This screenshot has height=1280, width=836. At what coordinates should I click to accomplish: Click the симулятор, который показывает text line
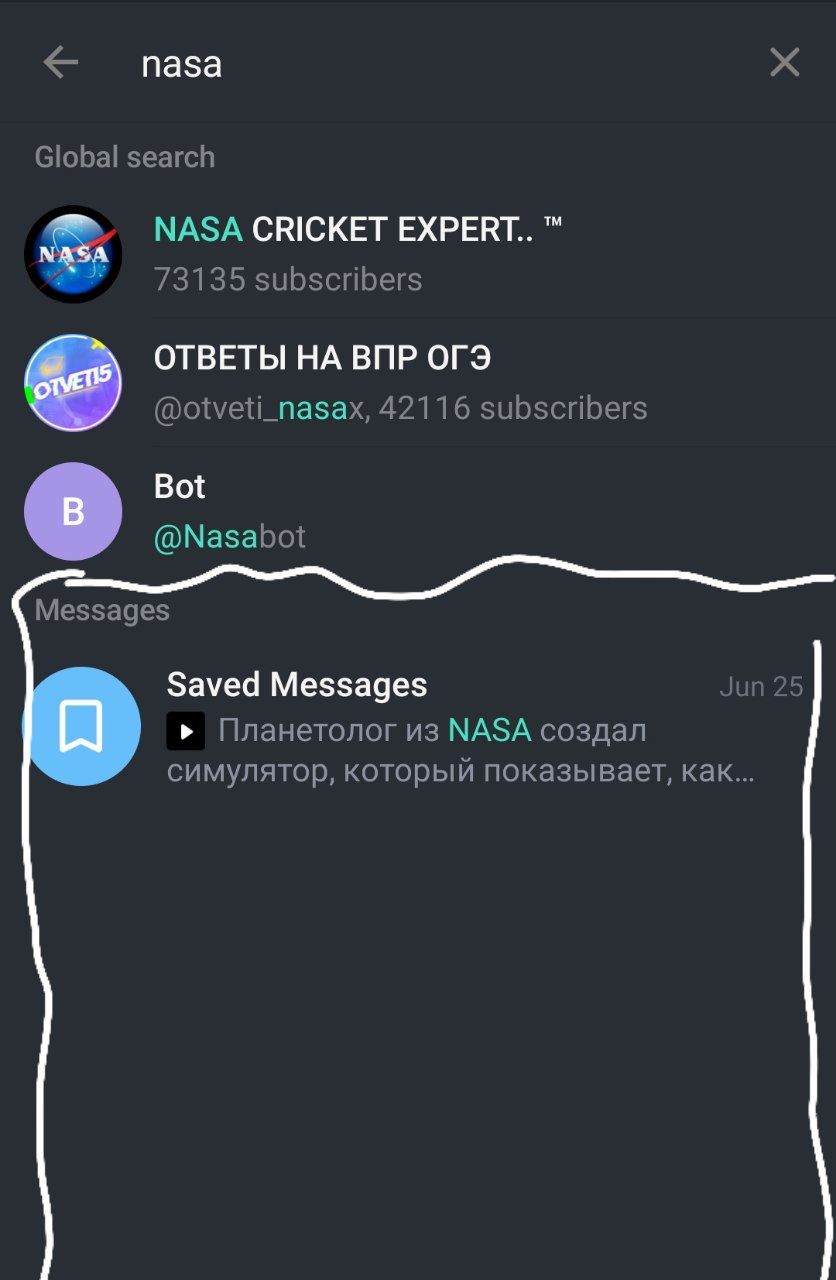(460, 772)
